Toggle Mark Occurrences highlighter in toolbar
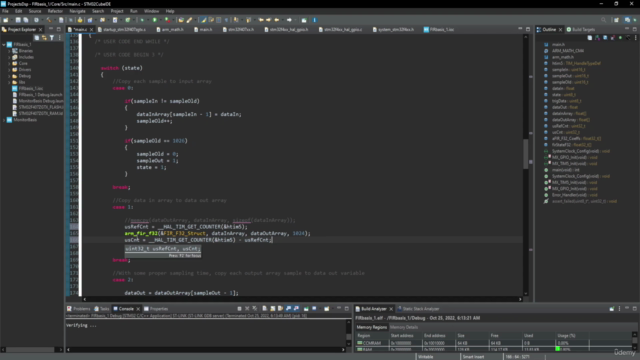The image size is (640, 360). coord(203,20)
